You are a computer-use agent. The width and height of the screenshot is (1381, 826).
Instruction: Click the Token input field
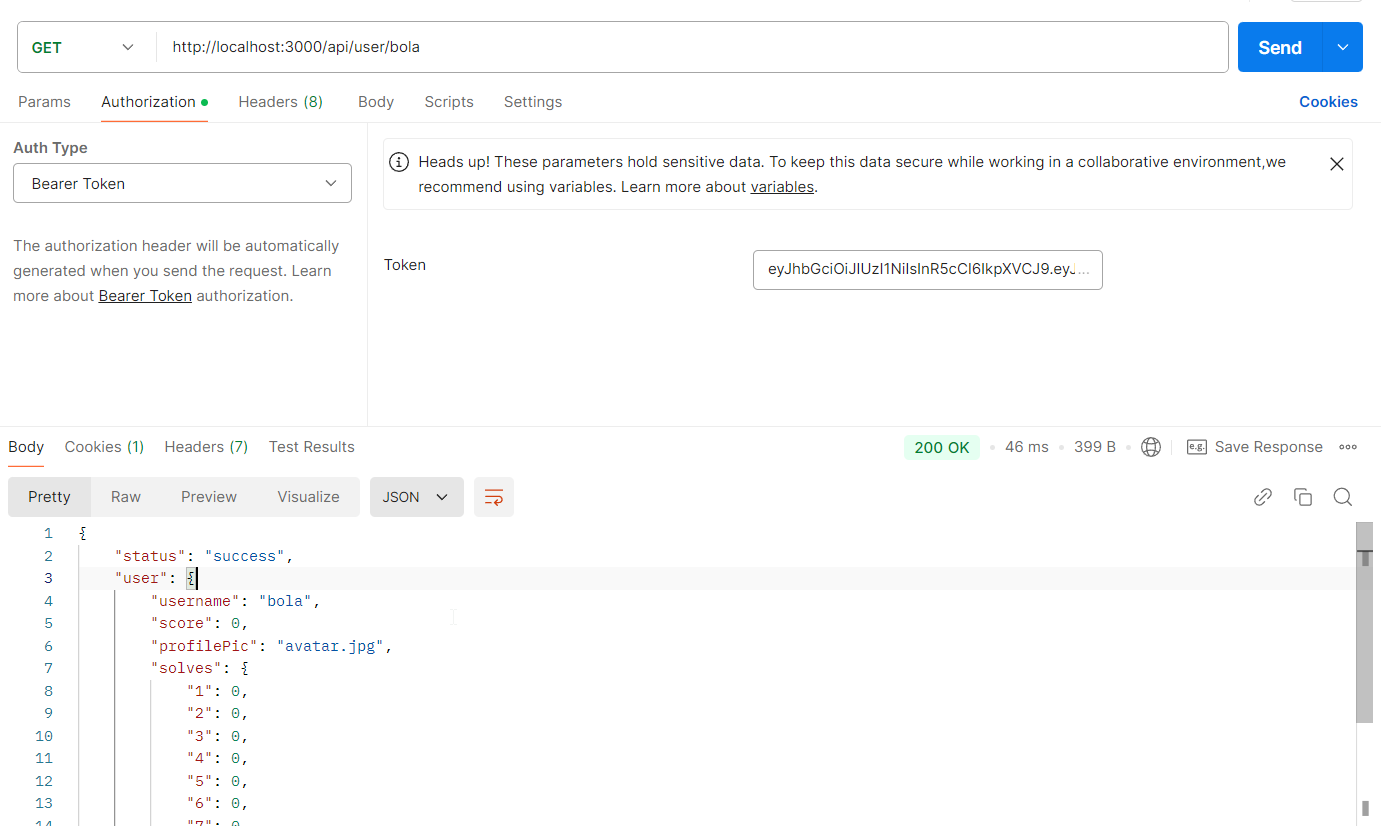[x=928, y=270]
